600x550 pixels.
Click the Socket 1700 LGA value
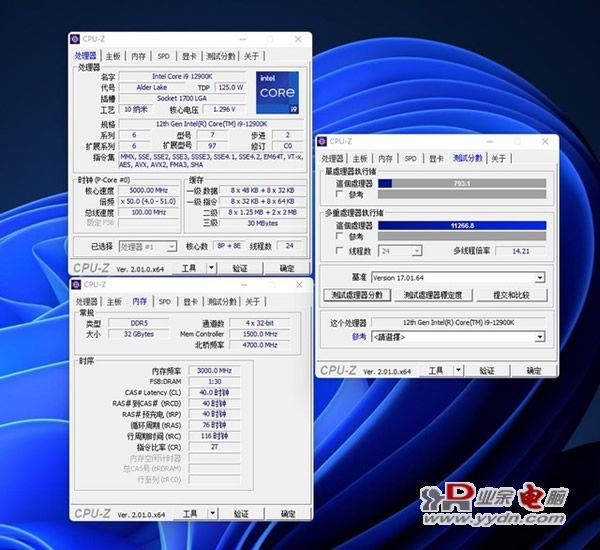(x=182, y=98)
